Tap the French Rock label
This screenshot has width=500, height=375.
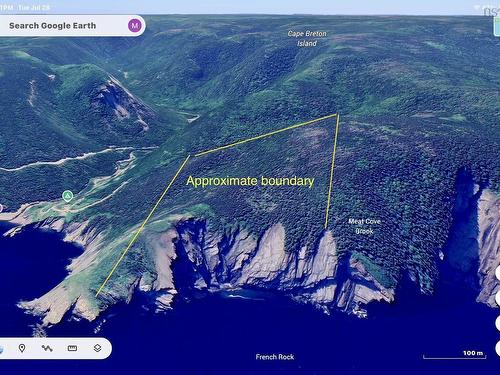(275, 357)
